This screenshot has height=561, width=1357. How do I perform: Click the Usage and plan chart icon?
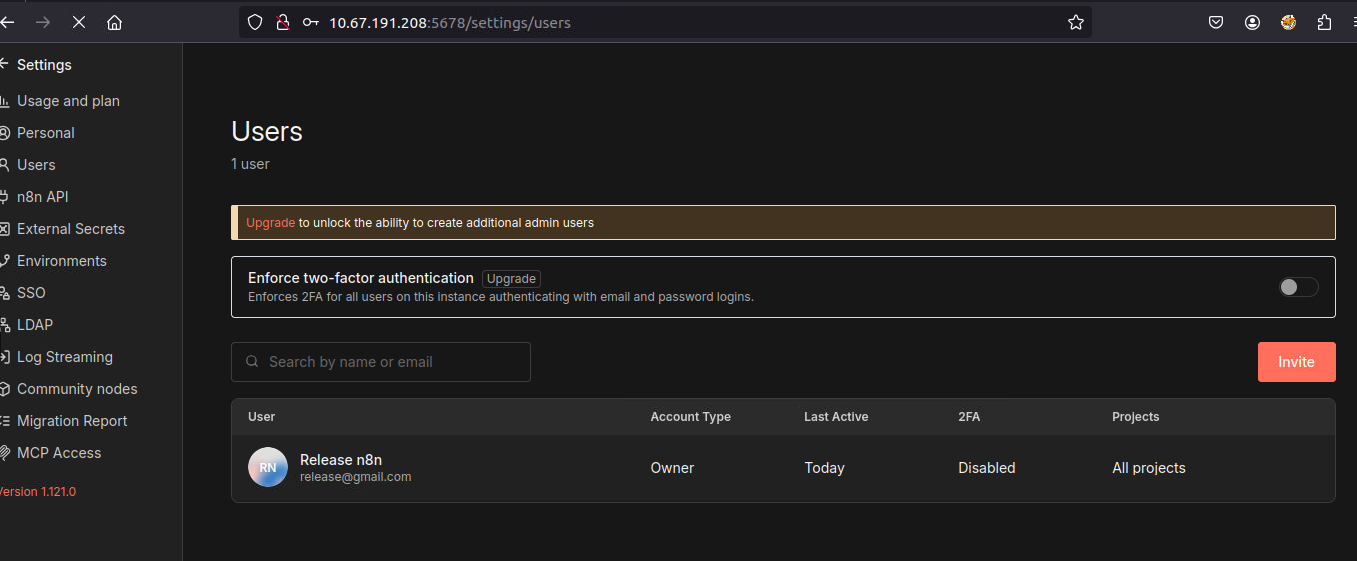click(4, 101)
